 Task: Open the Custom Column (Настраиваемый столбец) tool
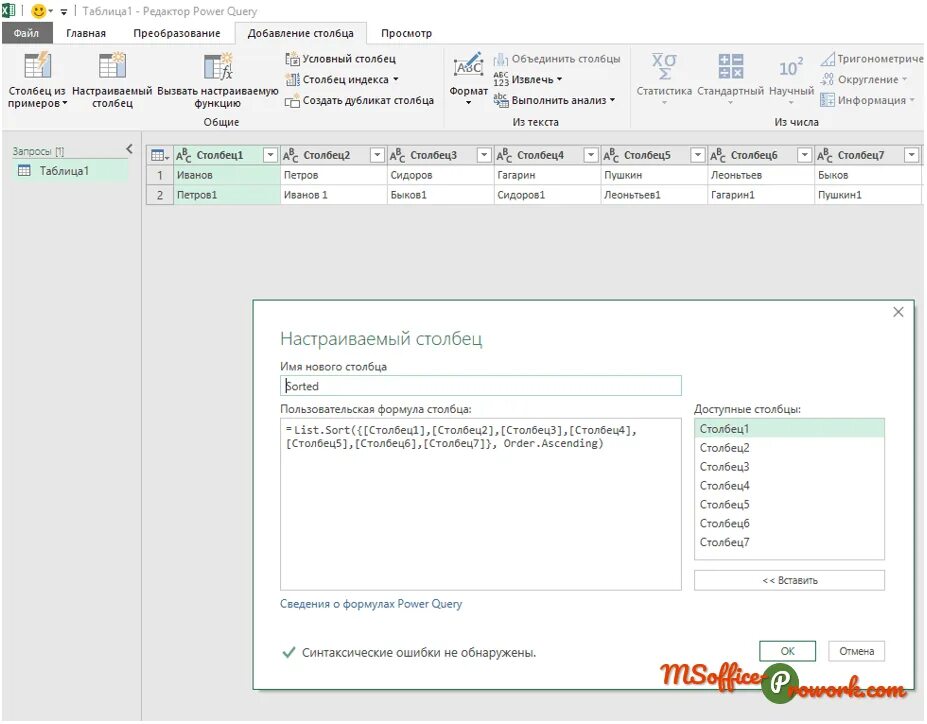(x=112, y=80)
